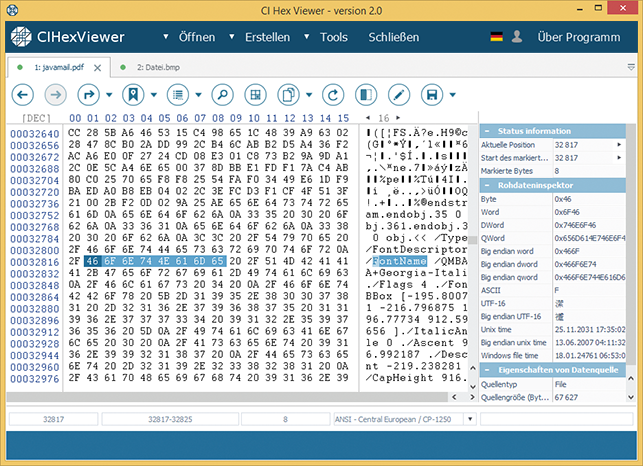Screen dimensions: 643x466
Task: Open the Erstellen menu
Action: click(267, 37)
